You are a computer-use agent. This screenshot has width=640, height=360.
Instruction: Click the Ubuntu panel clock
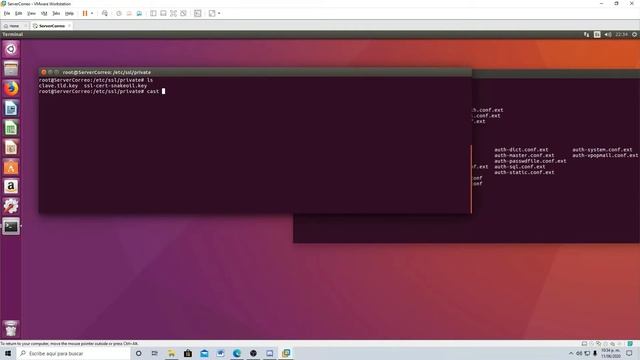621,35
